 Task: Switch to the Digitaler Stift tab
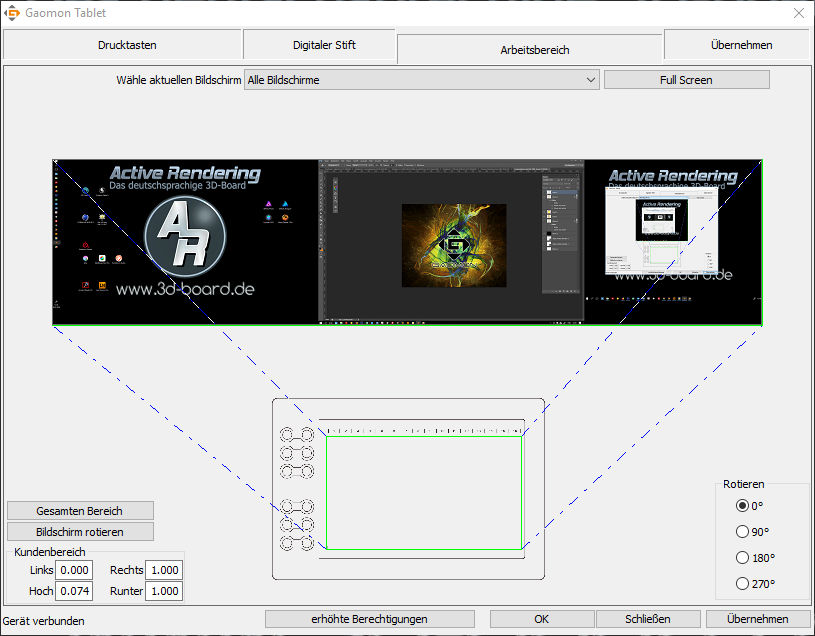[324, 45]
